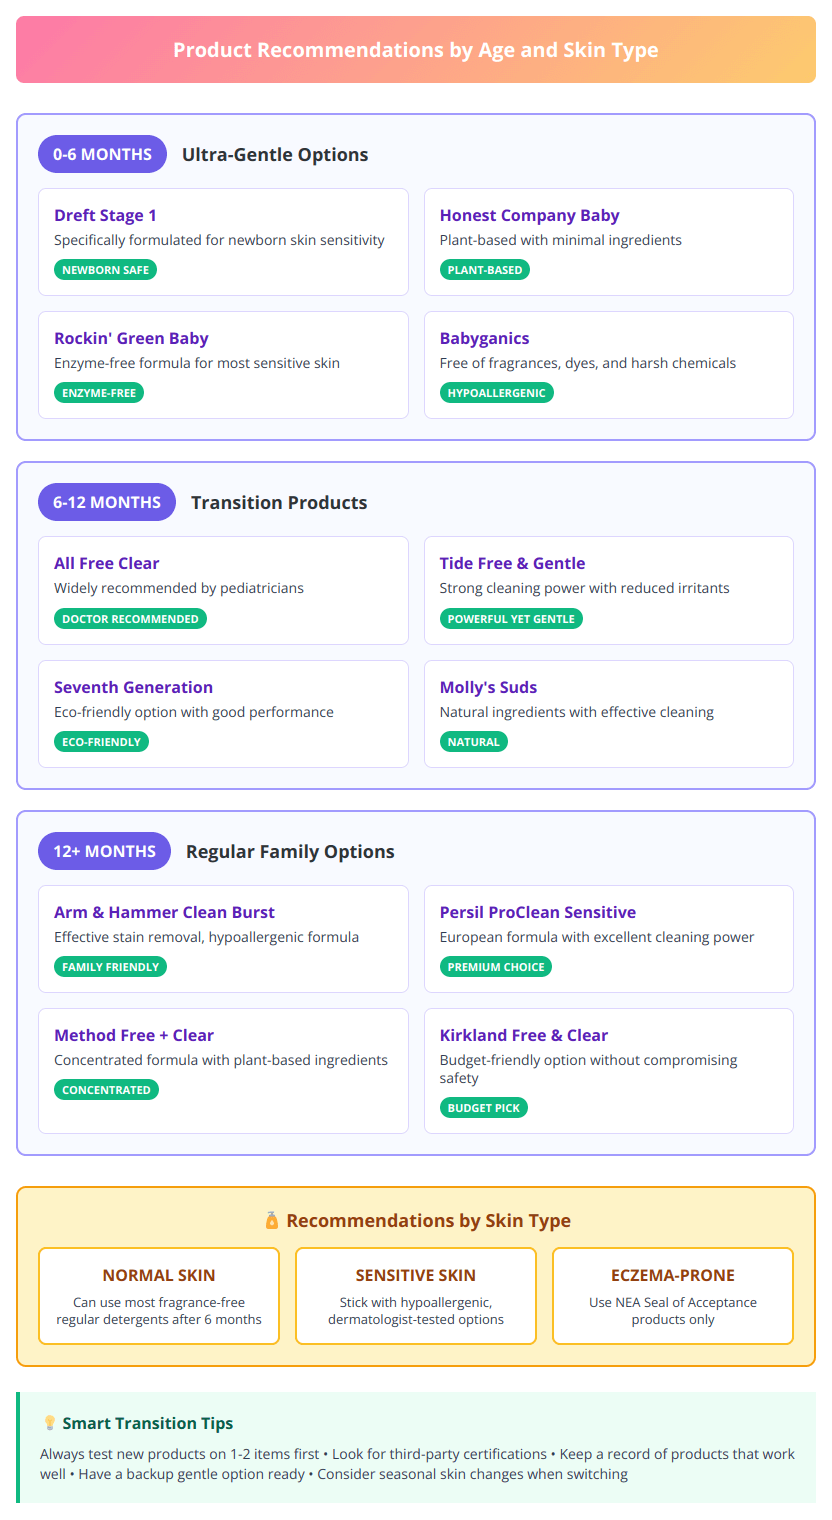
Task: Select the ECZEMA-PRONE heading
Action: coord(673,1275)
